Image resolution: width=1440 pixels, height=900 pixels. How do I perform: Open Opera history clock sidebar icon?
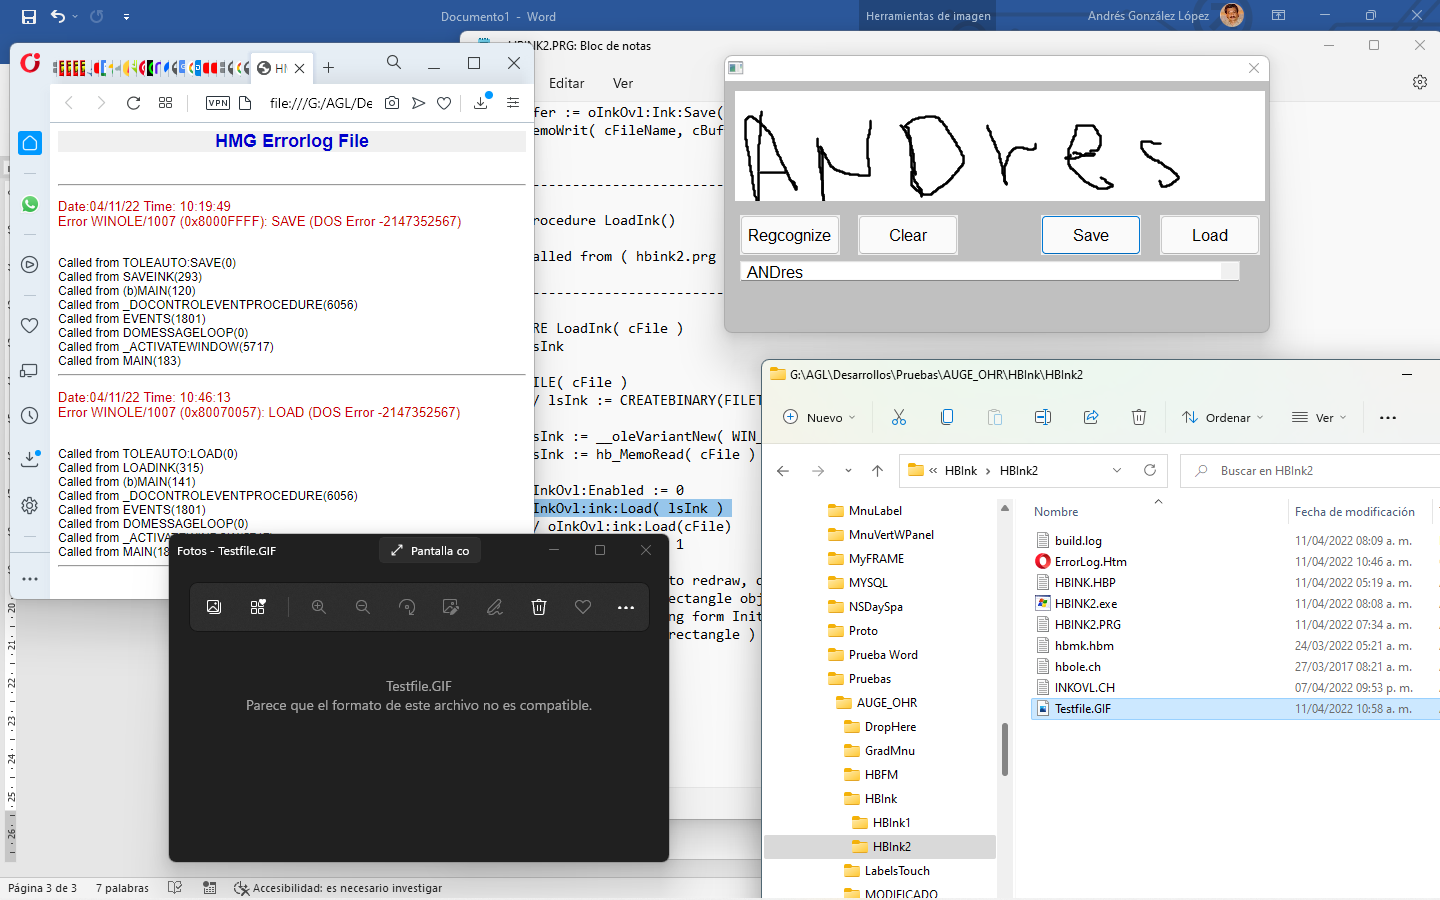pyautogui.click(x=30, y=416)
